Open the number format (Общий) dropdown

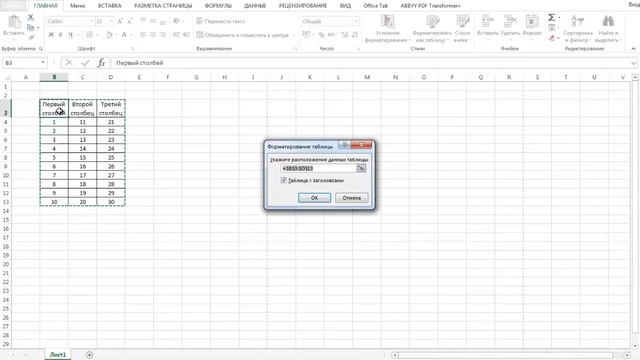point(356,21)
